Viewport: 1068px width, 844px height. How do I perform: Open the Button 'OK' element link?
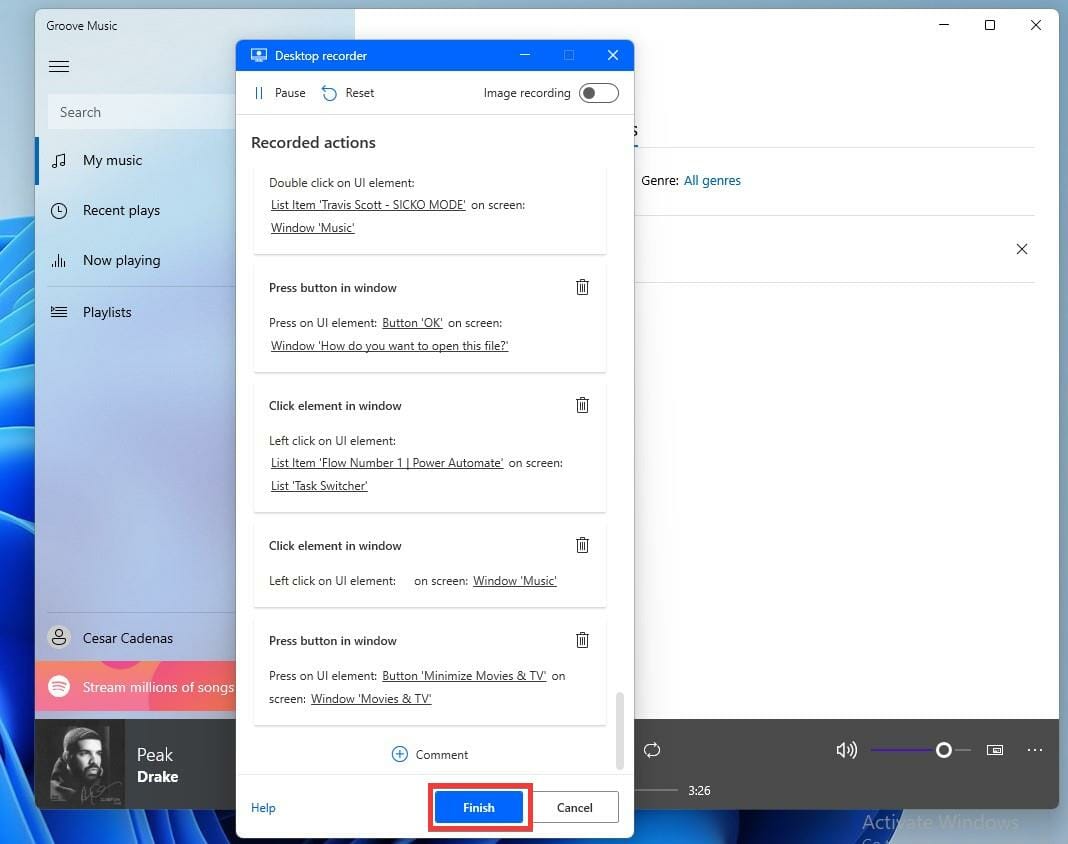tap(412, 323)
